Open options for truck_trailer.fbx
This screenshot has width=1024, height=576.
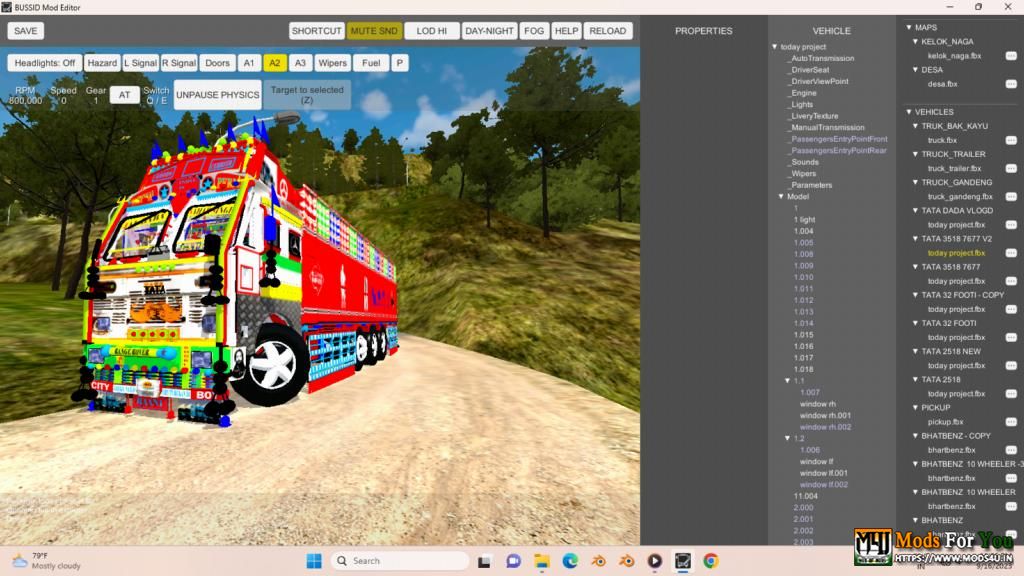point(1010,168)
